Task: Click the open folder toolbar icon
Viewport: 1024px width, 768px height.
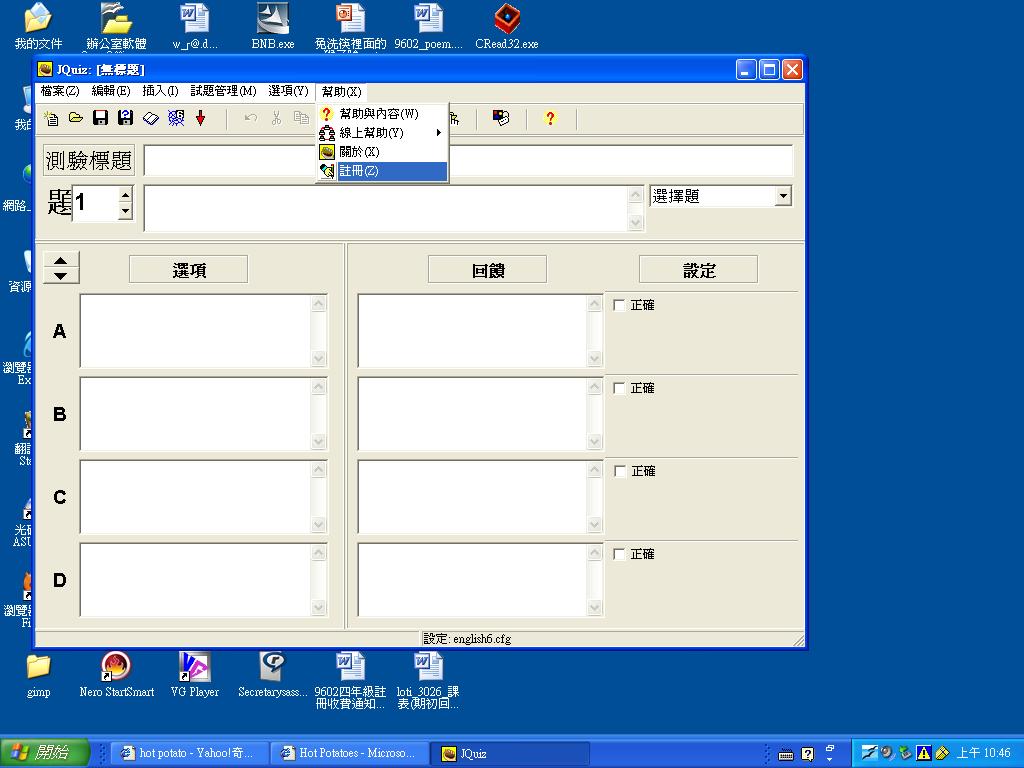Action: tap(76, 119)
